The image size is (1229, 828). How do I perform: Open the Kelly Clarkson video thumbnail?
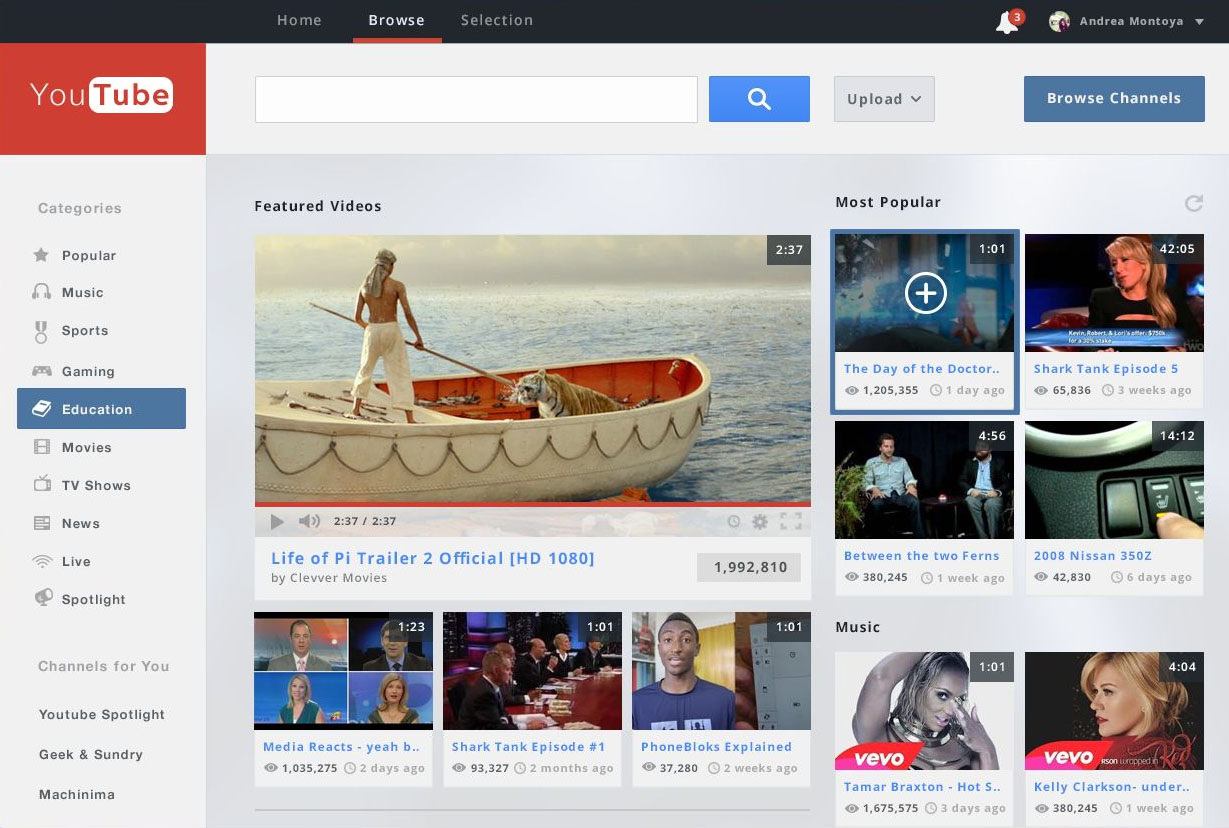pyautogui.click(x=1114, y=712)
